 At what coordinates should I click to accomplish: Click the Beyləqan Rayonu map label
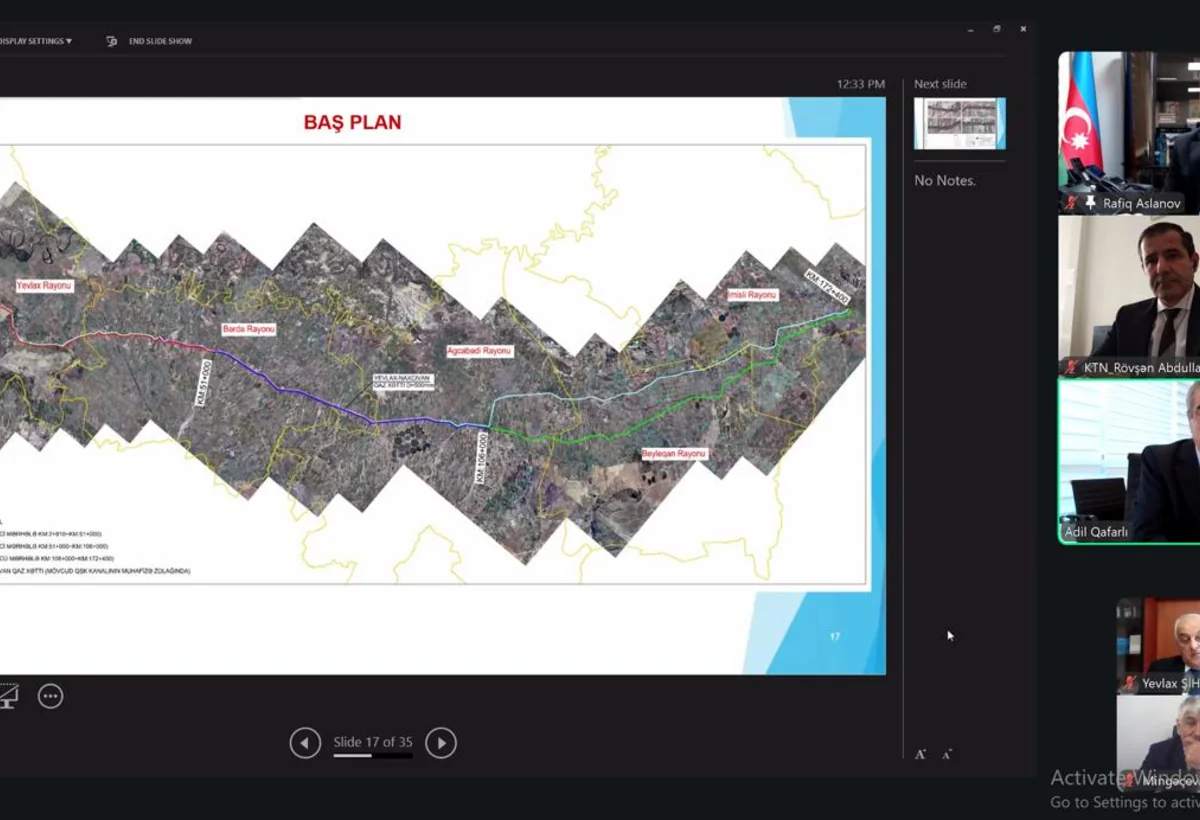pos(674,454)
